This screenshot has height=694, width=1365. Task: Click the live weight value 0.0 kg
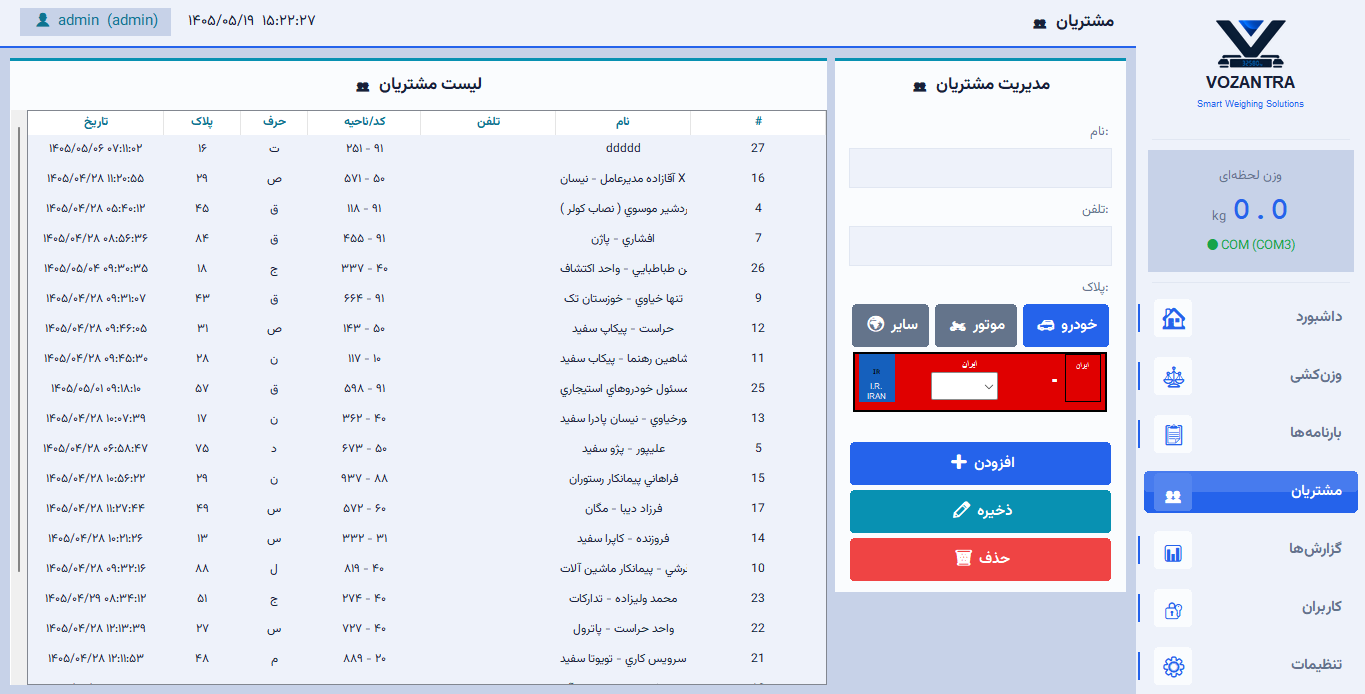click(1249, 210)
